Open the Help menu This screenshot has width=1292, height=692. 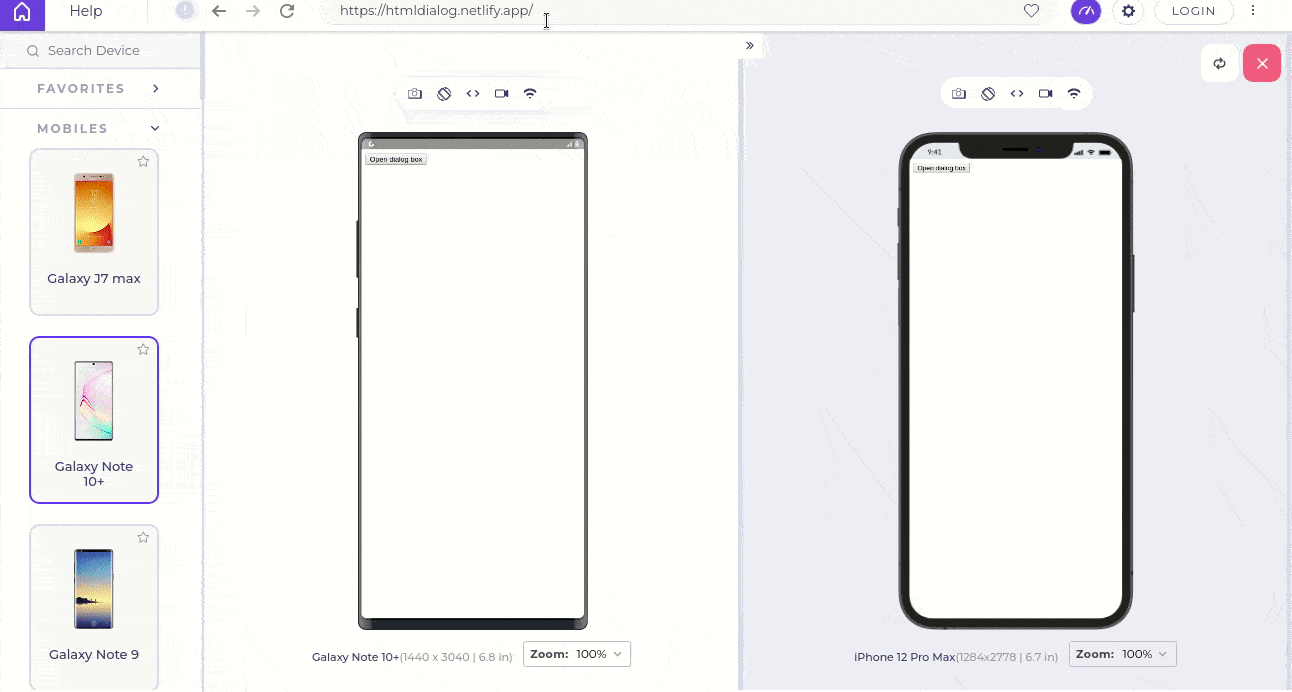[x=85, y=11]
